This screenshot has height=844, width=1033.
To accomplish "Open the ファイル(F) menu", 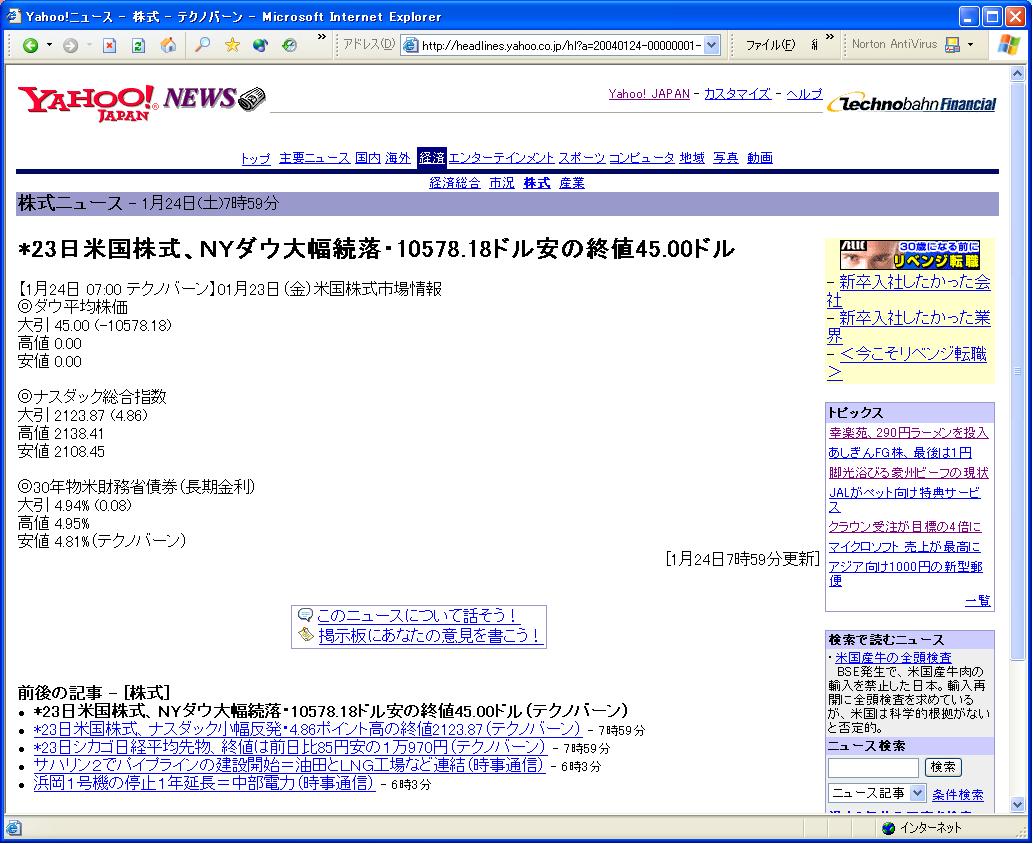I will point(770,45).
